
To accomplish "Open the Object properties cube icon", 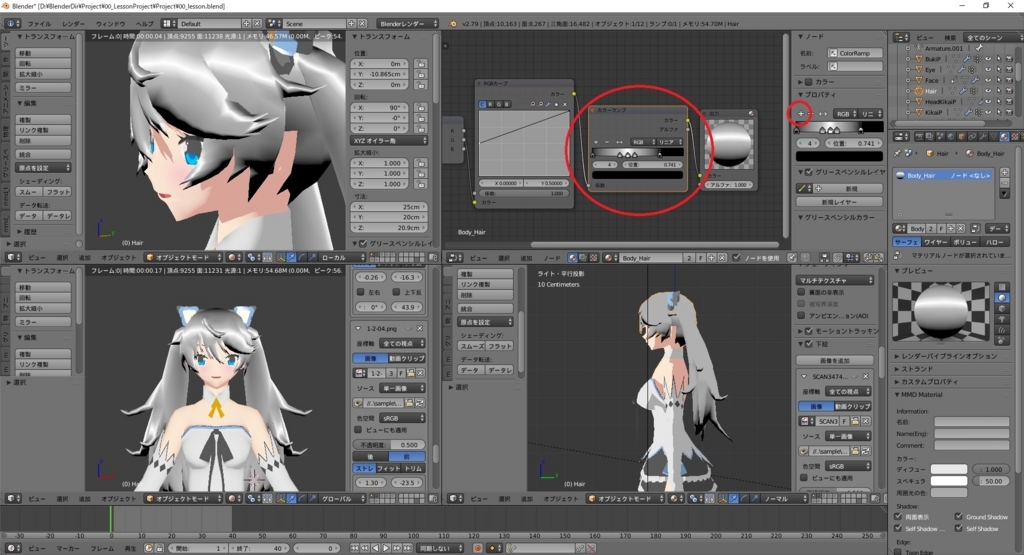I will click(961, 136).
